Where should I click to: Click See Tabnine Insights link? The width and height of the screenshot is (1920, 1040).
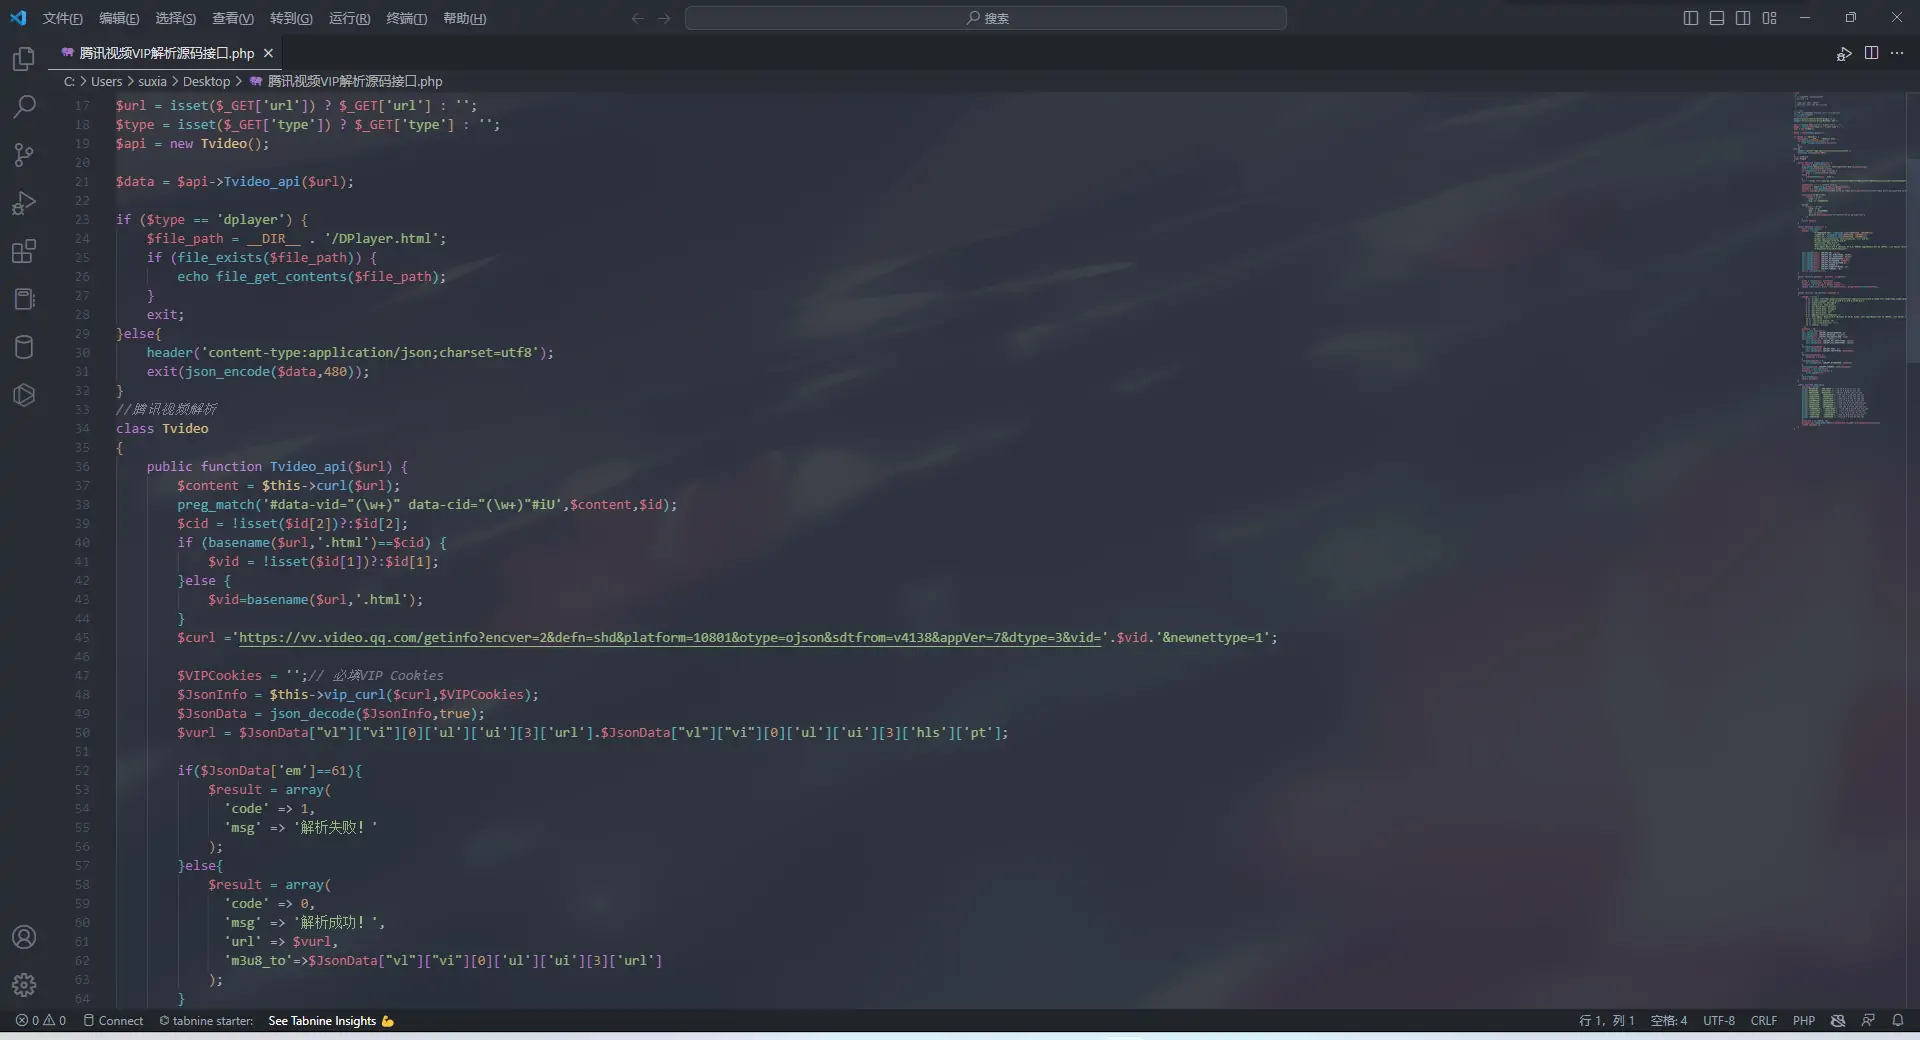331,1021
